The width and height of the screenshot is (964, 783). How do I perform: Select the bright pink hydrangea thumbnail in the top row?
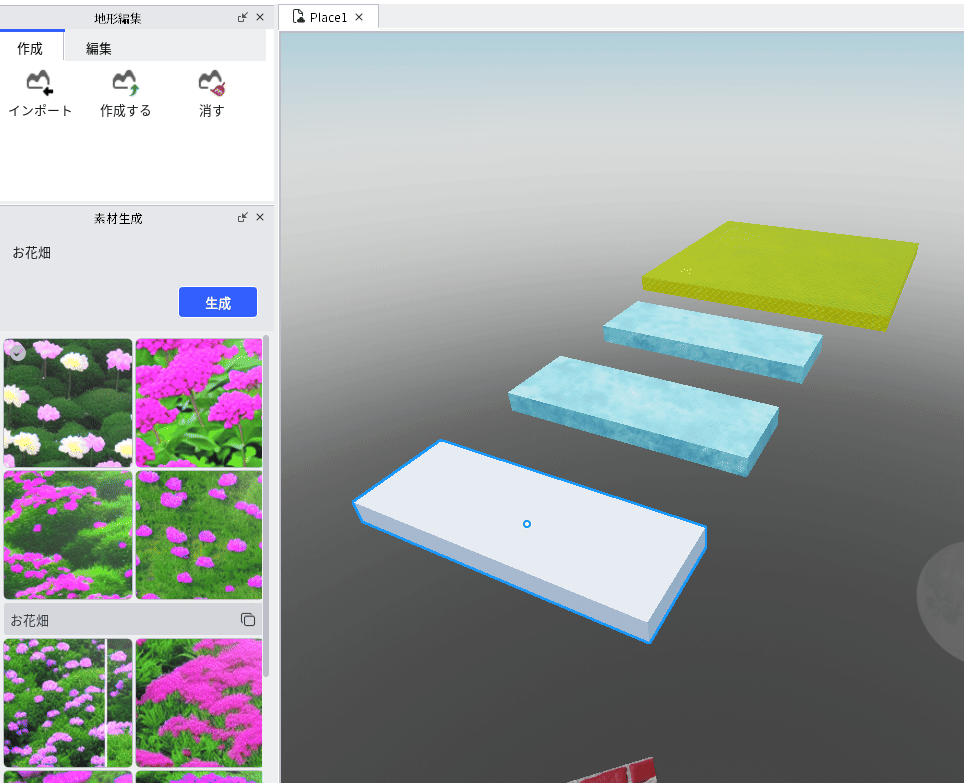tap(199, 403)
